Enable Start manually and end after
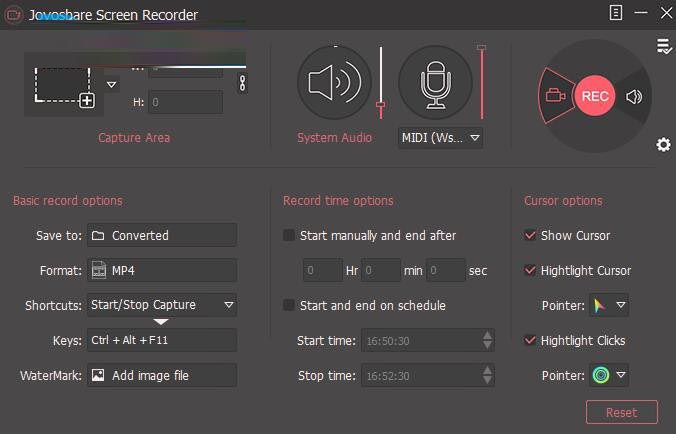This screenshot has height=434, width=676. (x=288, y=235)
